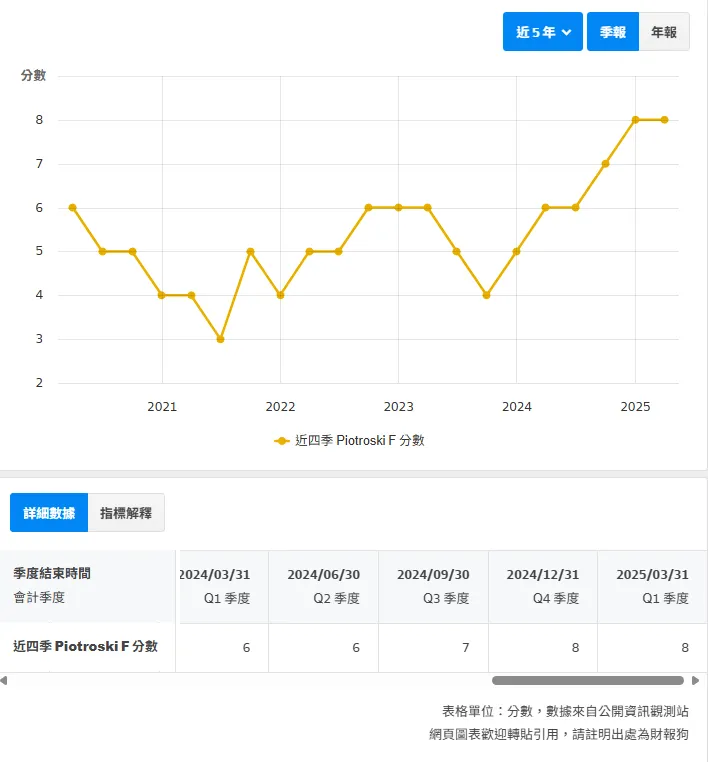Switch to 季報 quarterly view

pos(613,32)
